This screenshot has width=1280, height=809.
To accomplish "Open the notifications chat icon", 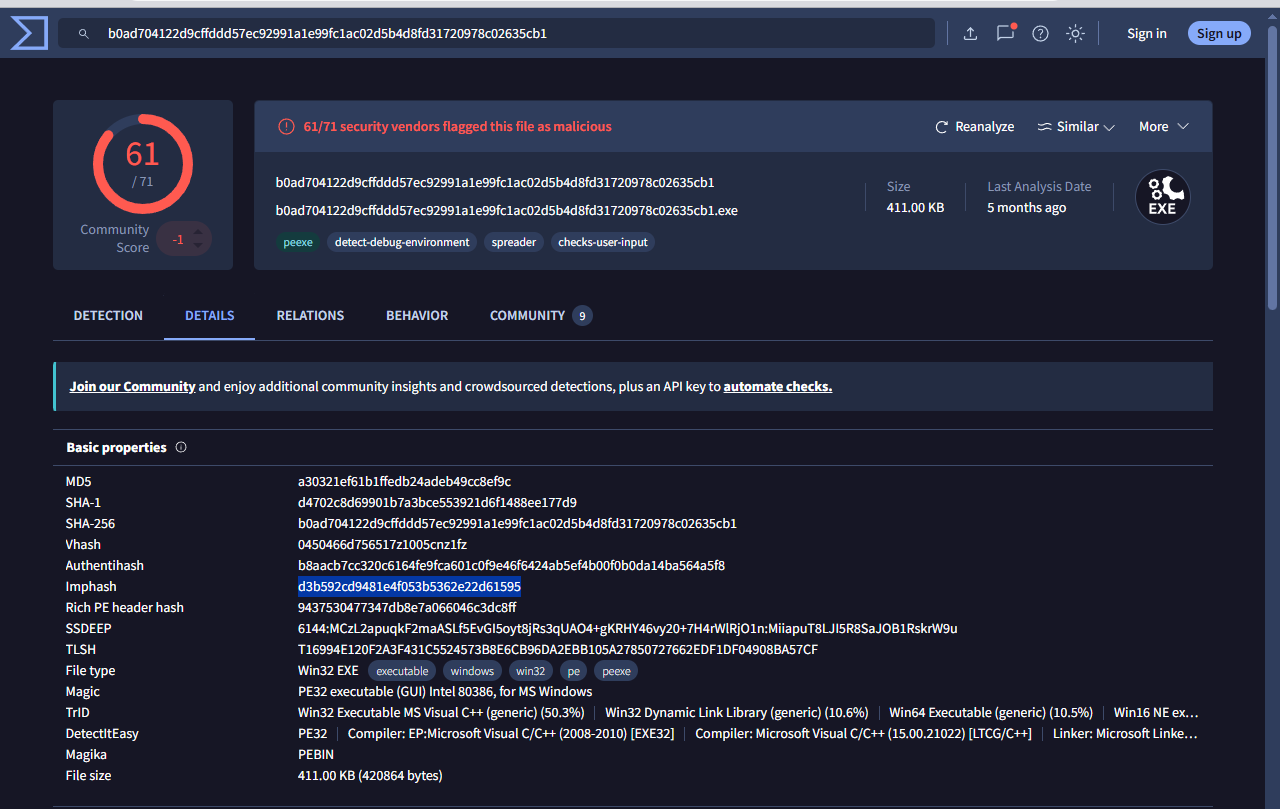I will click(x=1005, y=33).
